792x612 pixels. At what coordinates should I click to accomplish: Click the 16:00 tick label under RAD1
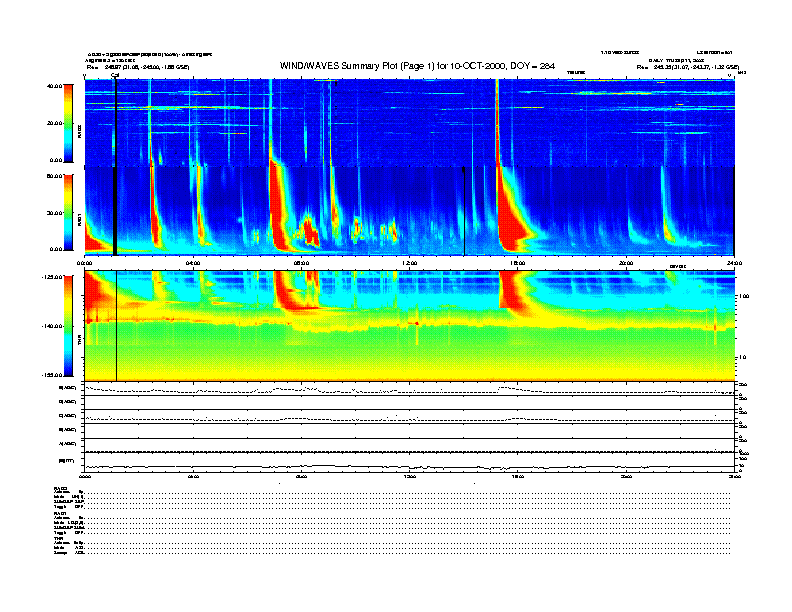(x=518, y=263)
